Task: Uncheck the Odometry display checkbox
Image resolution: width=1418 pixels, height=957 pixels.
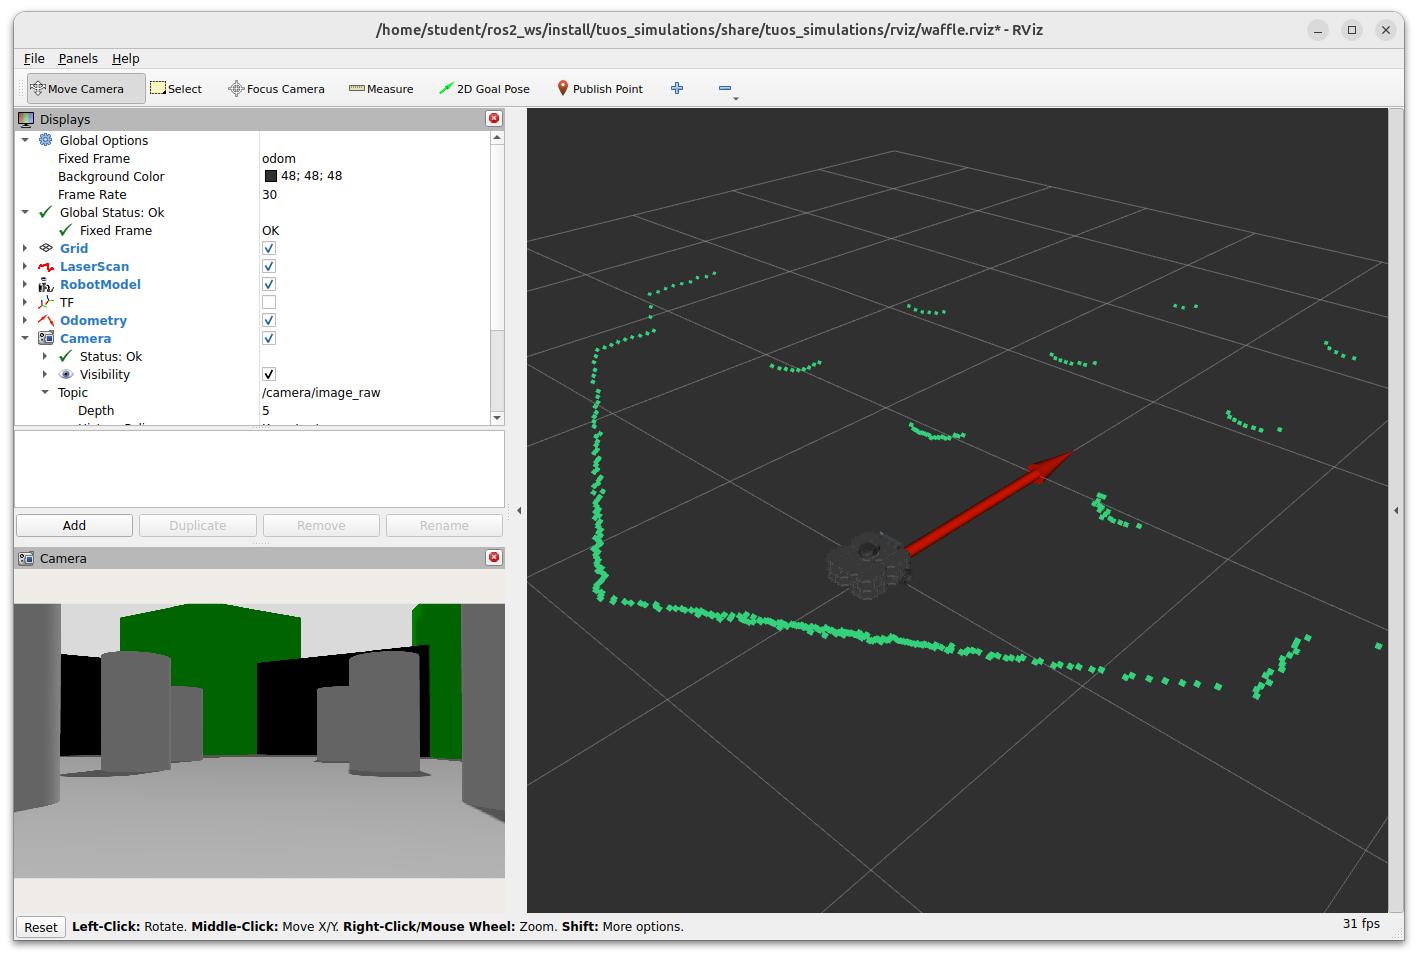Action: coord(269,321)
